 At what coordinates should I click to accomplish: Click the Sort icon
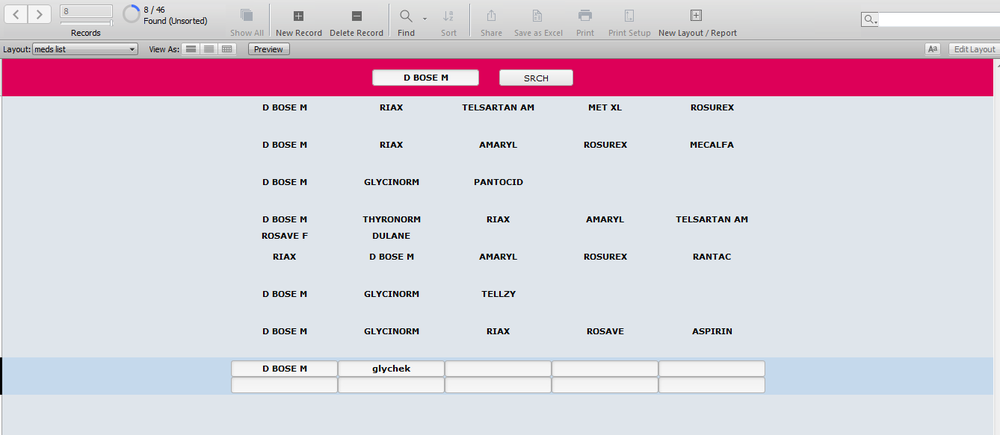coord(448,16)
